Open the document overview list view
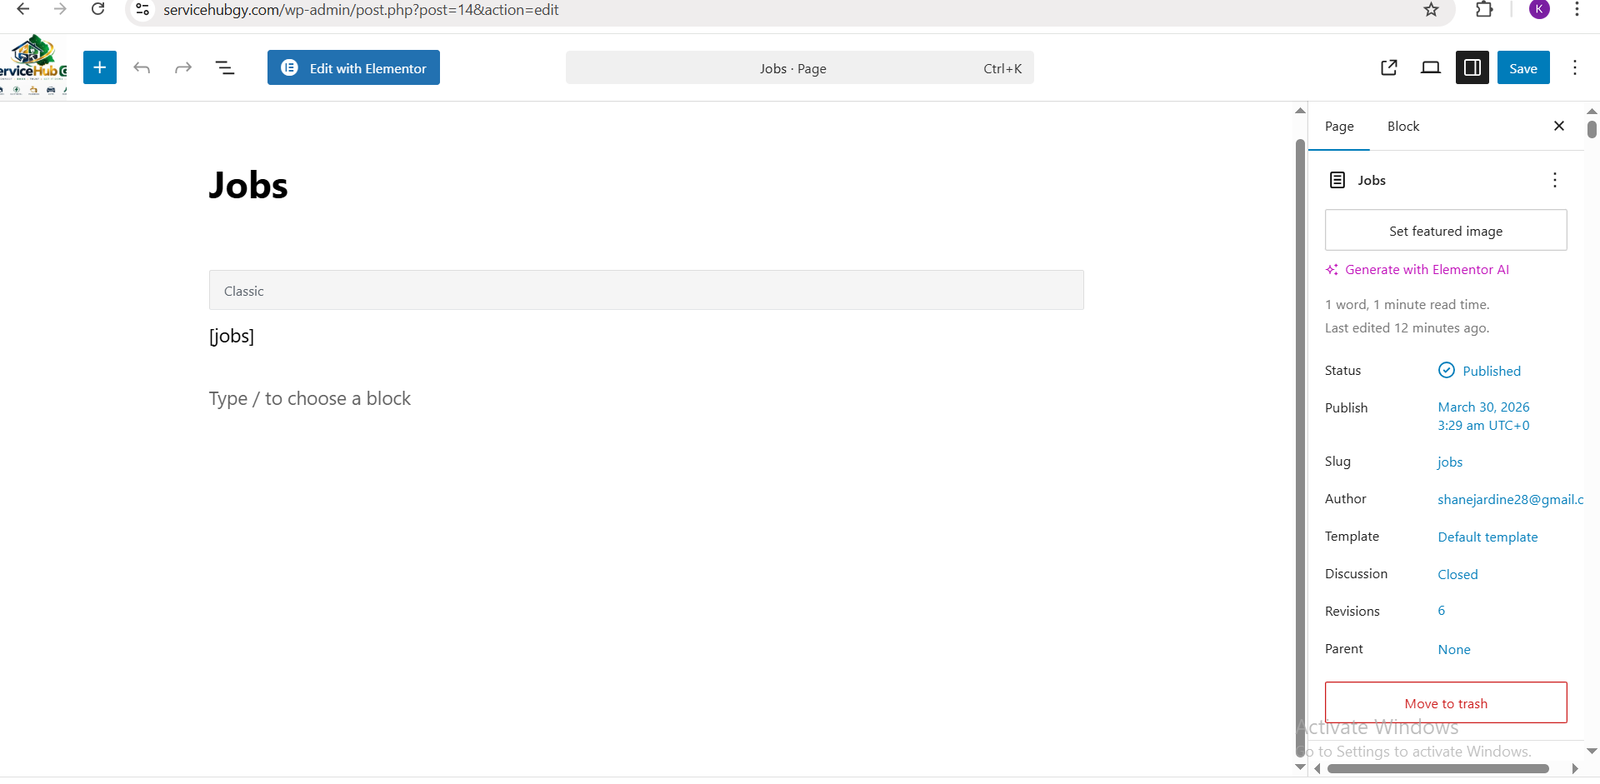 coord(225,68)
